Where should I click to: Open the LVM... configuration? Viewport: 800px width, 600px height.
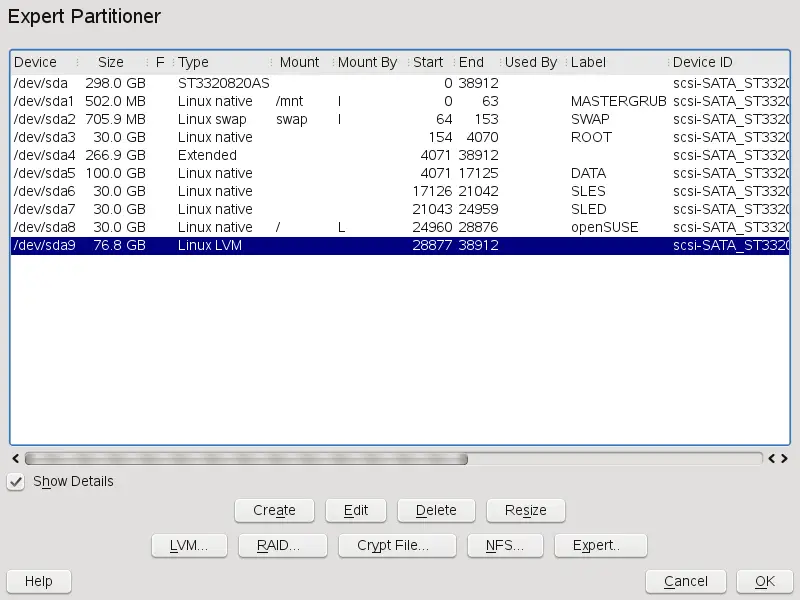coord(188,546)
